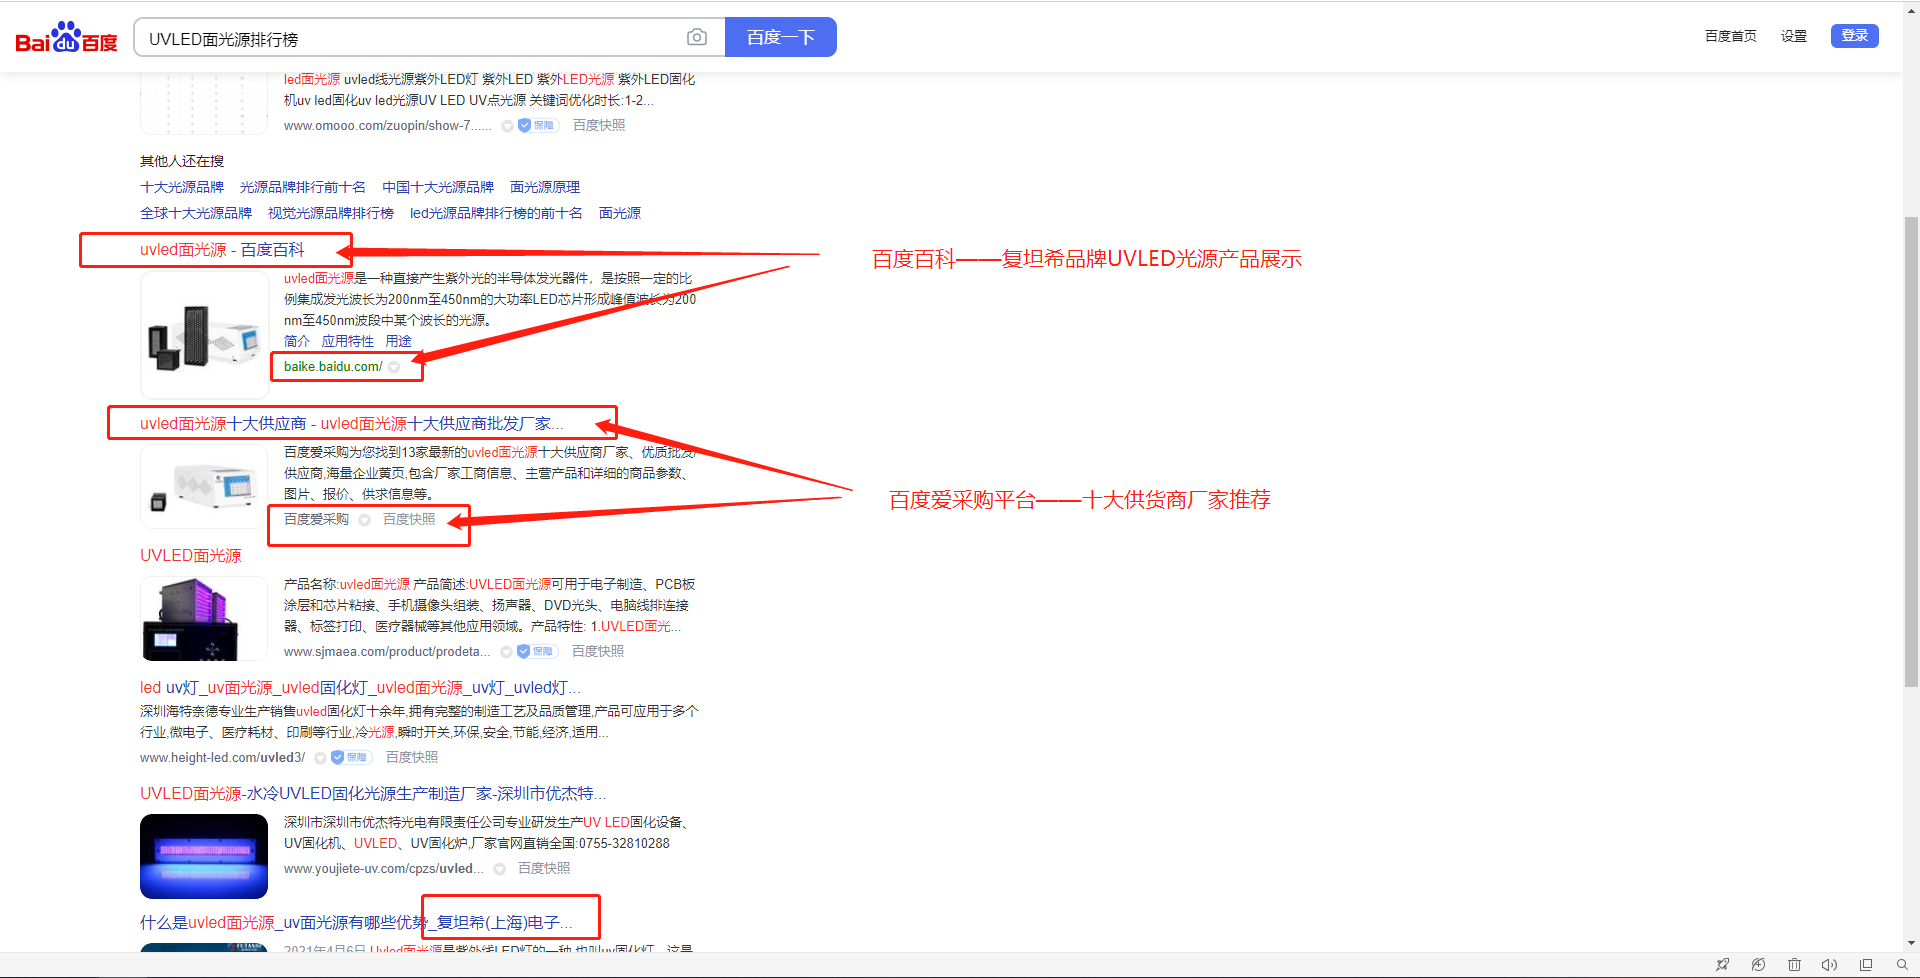The height and width of the screenshot is (978, 1920).
Task: Open the purple UV lamp thumbnail
Action: coord(204,618)
